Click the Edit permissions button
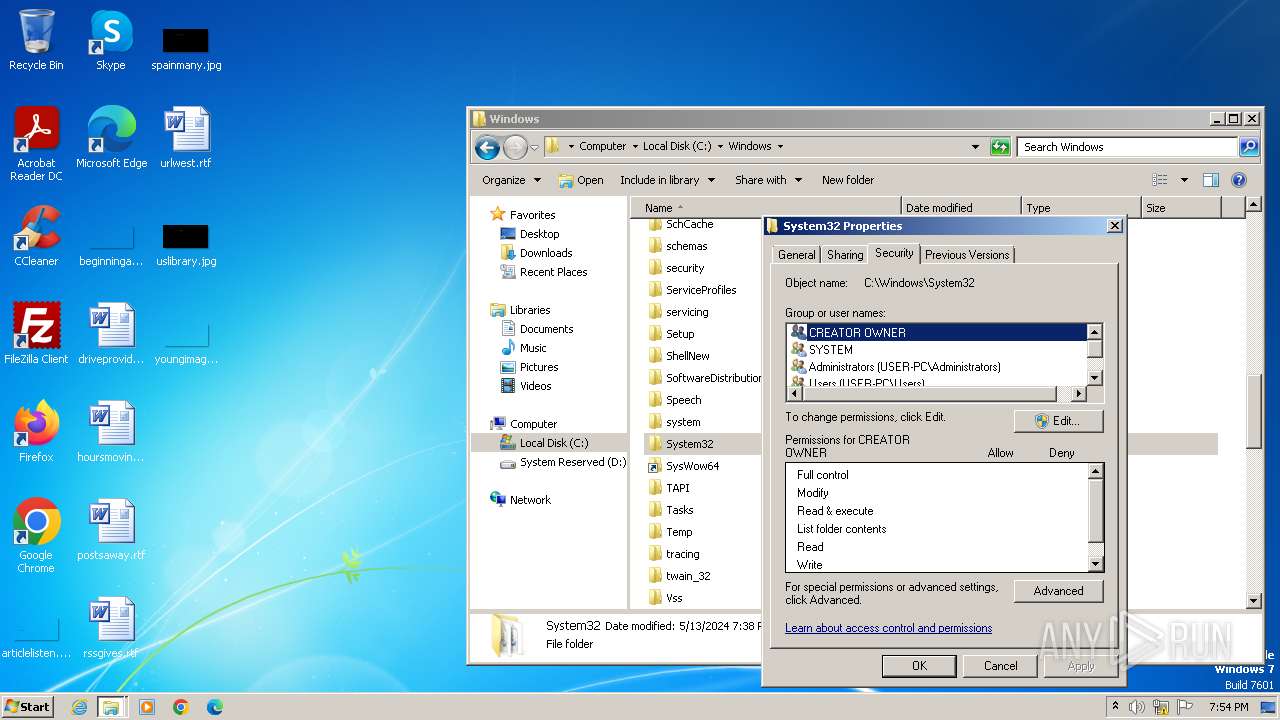This screenshot has width=1280, height=720. tap(1058, 421)
